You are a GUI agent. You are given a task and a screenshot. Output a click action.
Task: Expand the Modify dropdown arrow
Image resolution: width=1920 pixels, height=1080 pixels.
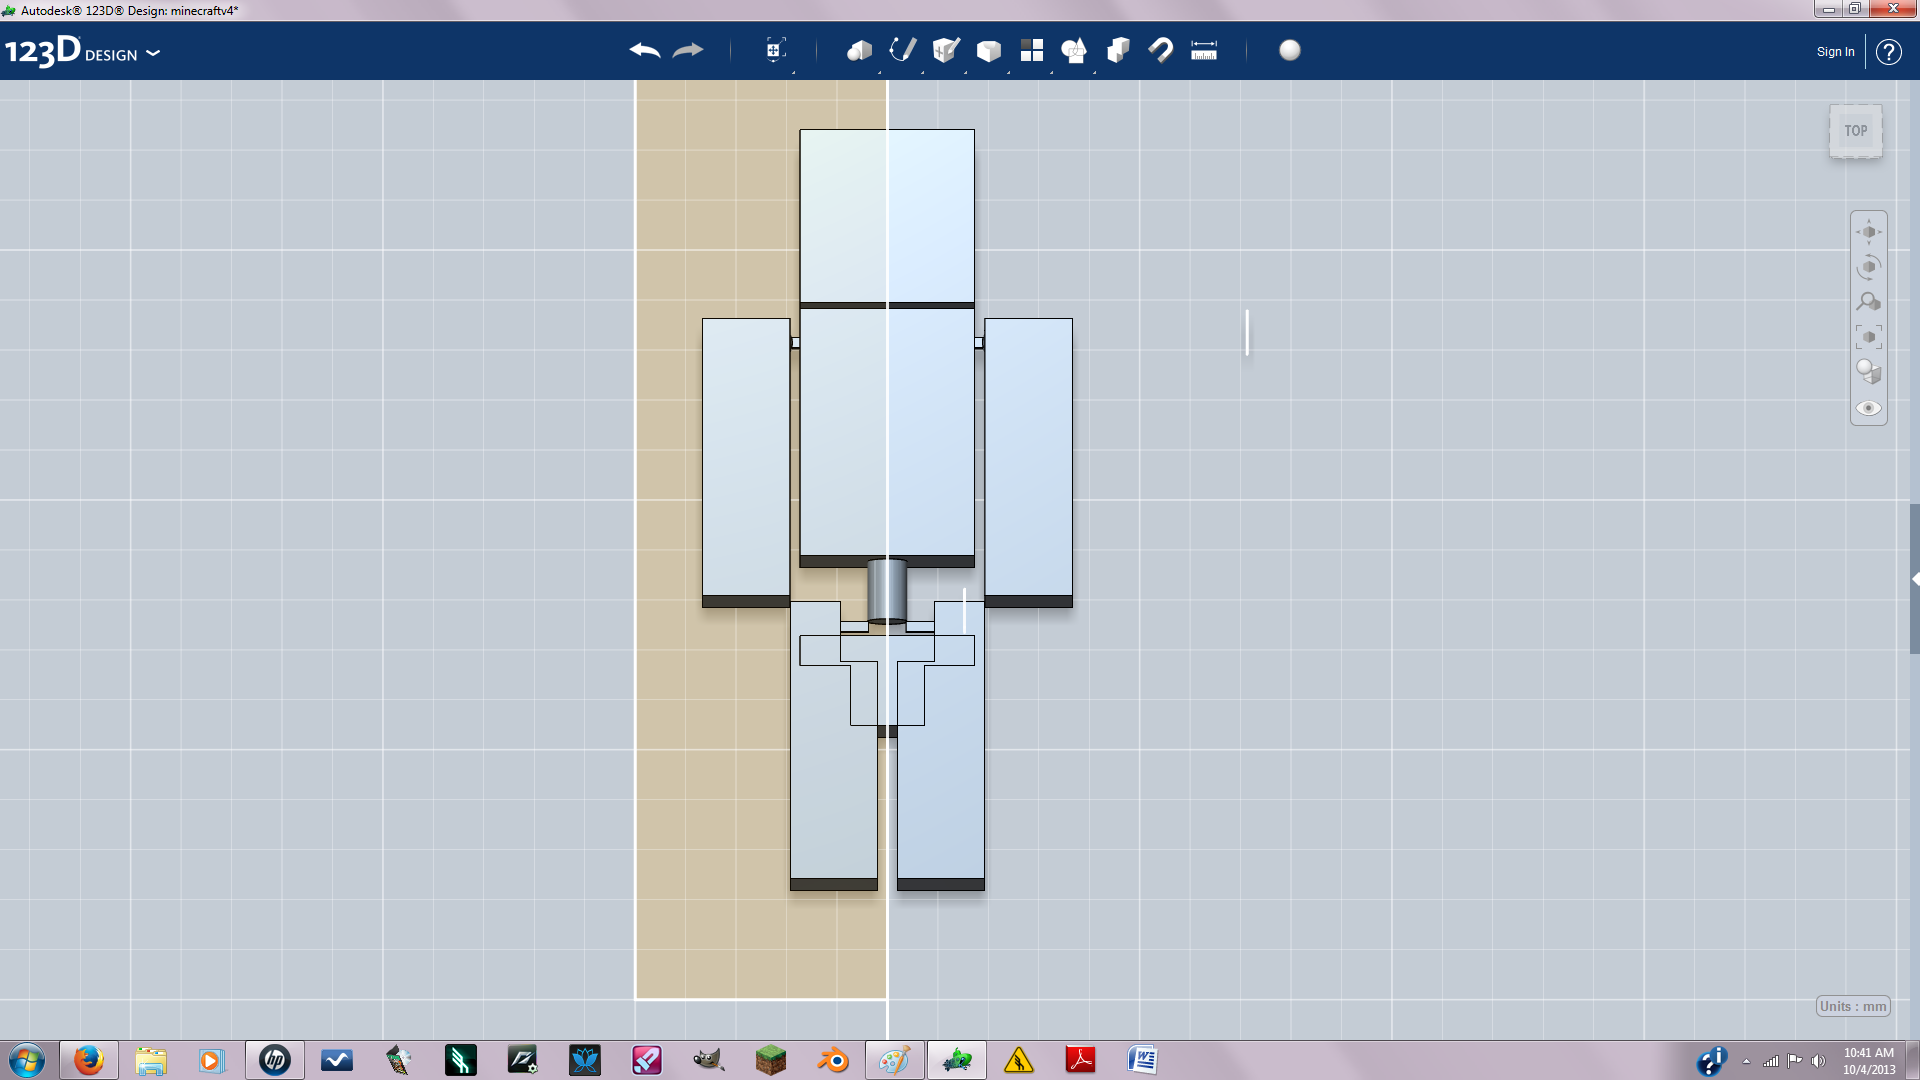(1008, 71)
